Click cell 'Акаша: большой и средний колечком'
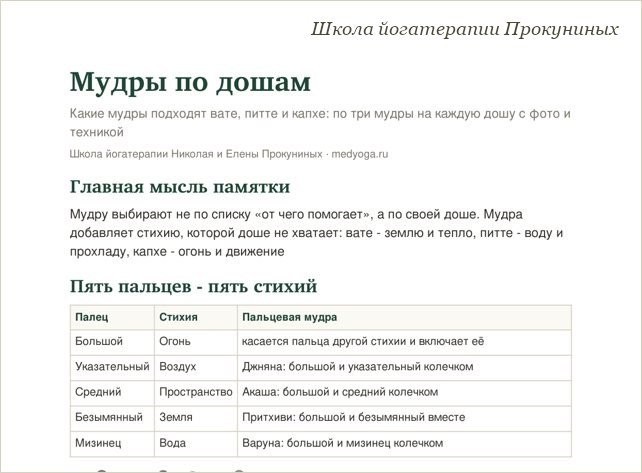 404,394
